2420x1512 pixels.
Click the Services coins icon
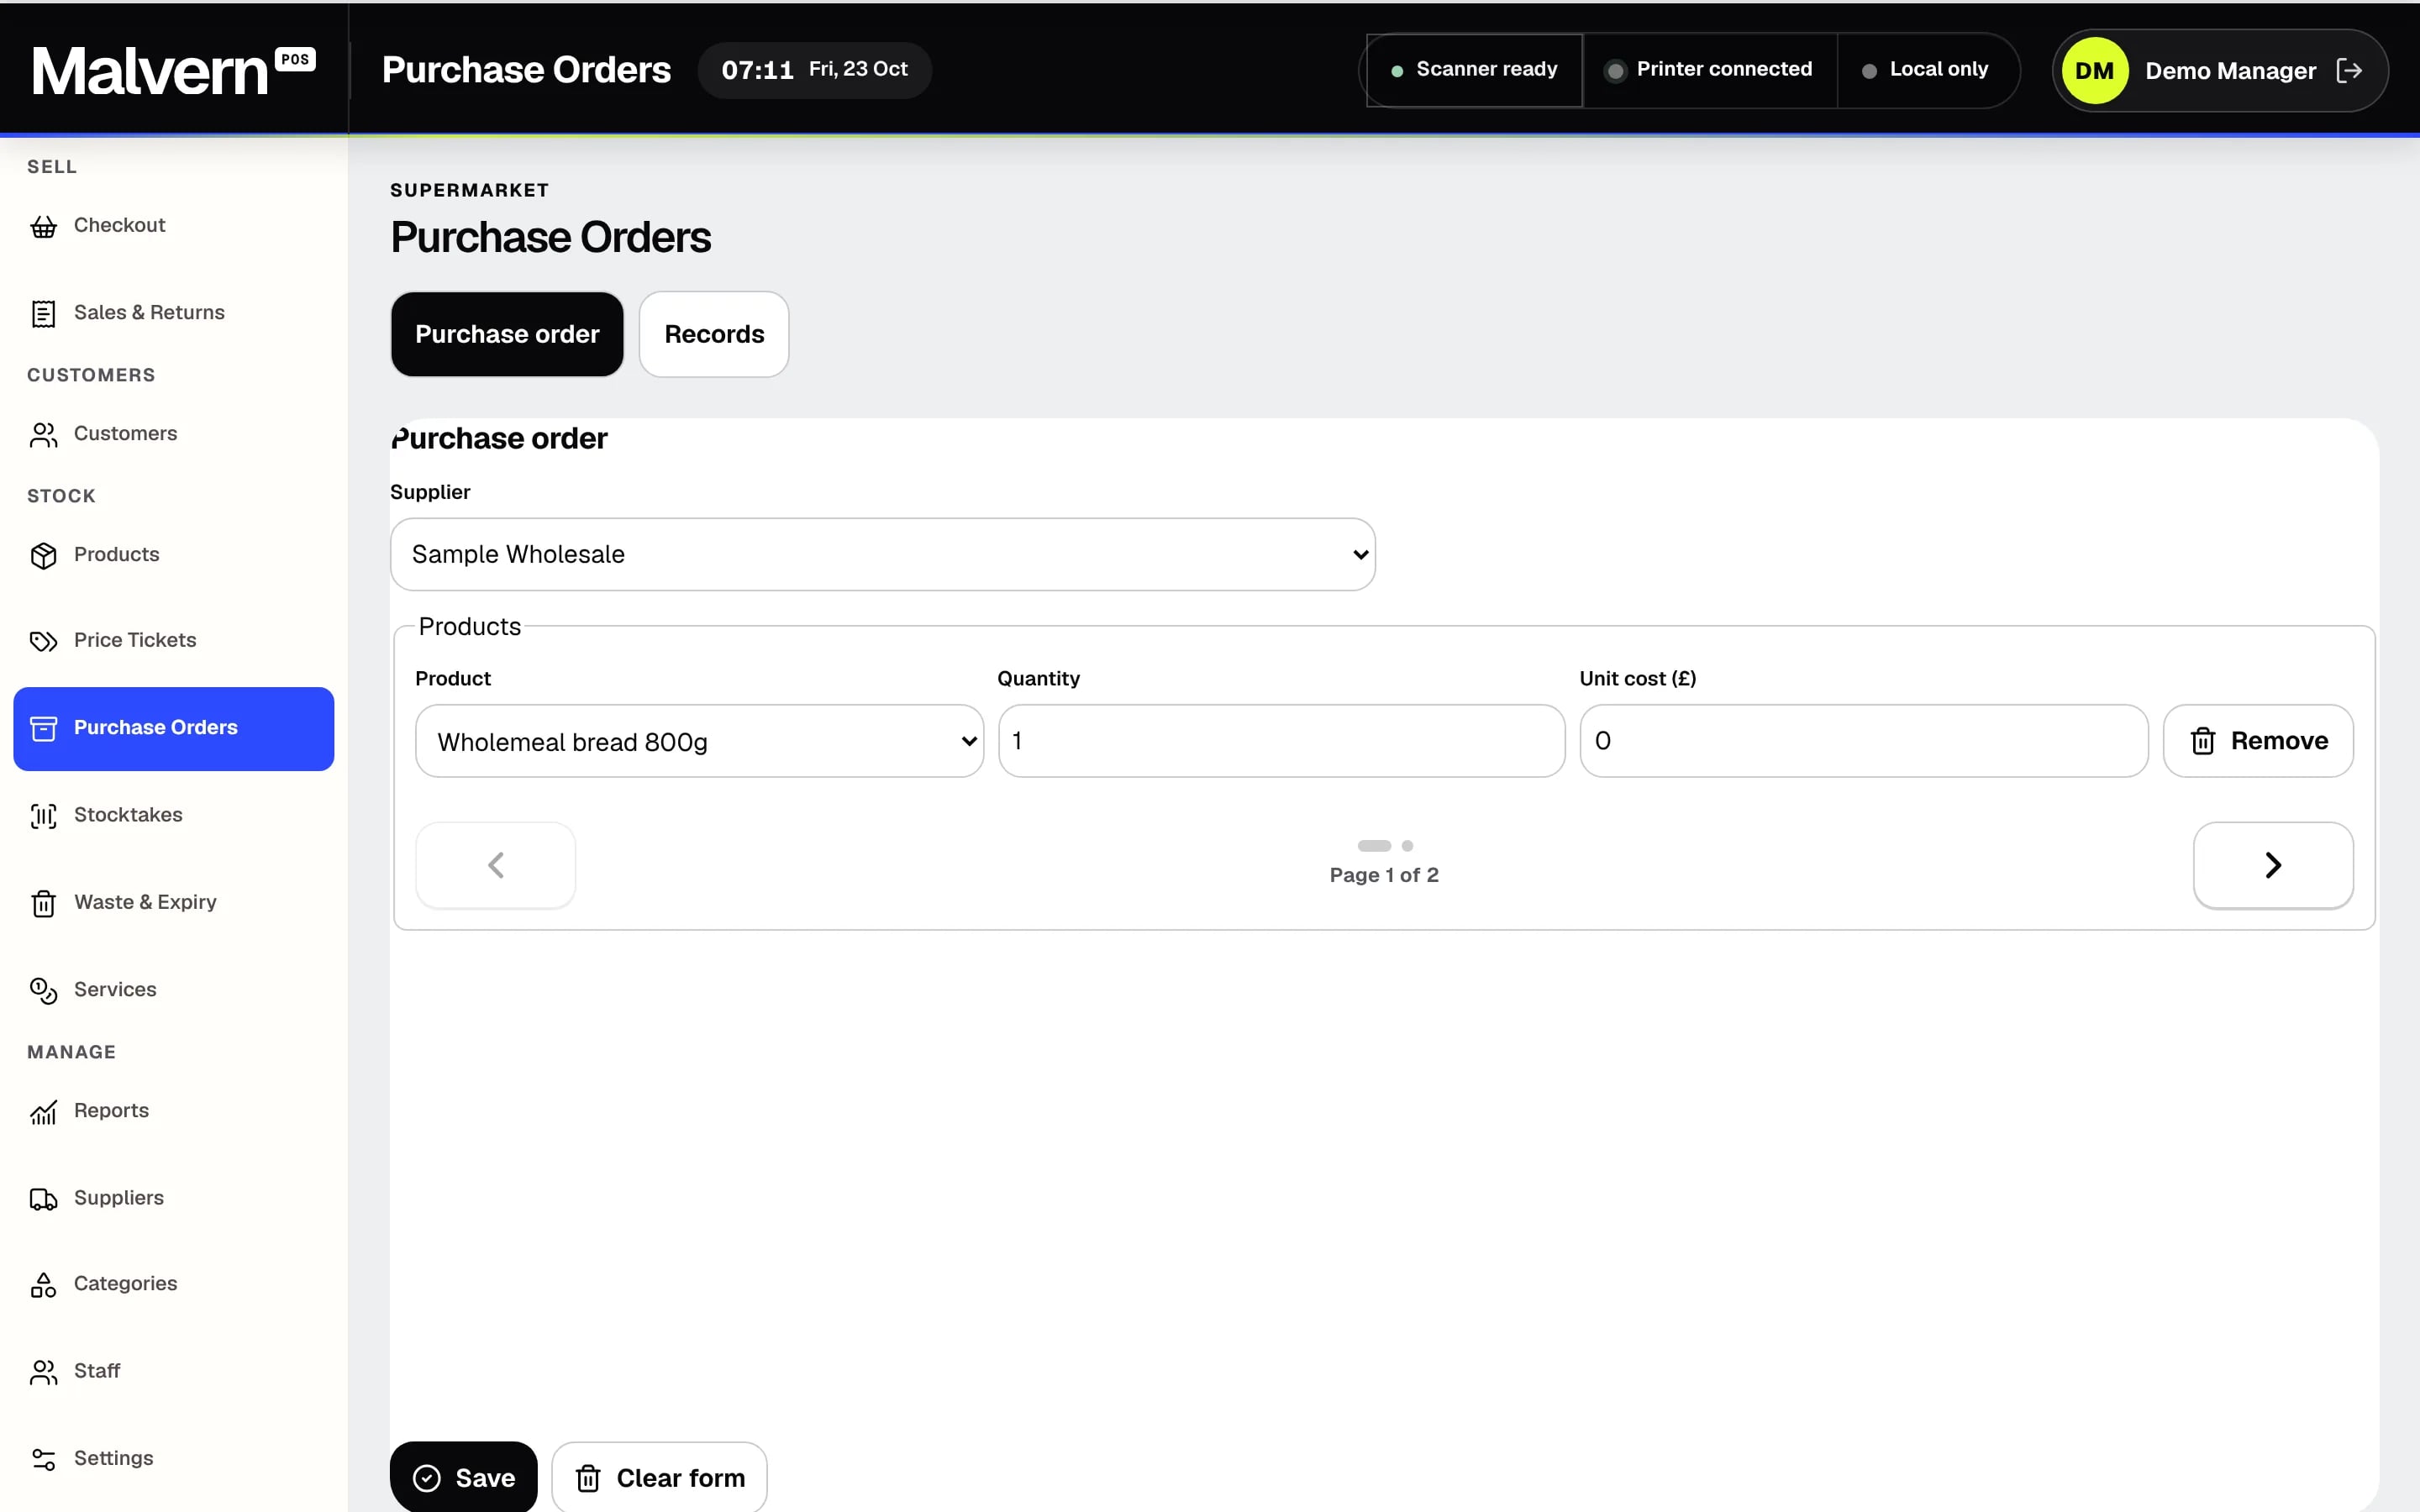click(43, 991)
